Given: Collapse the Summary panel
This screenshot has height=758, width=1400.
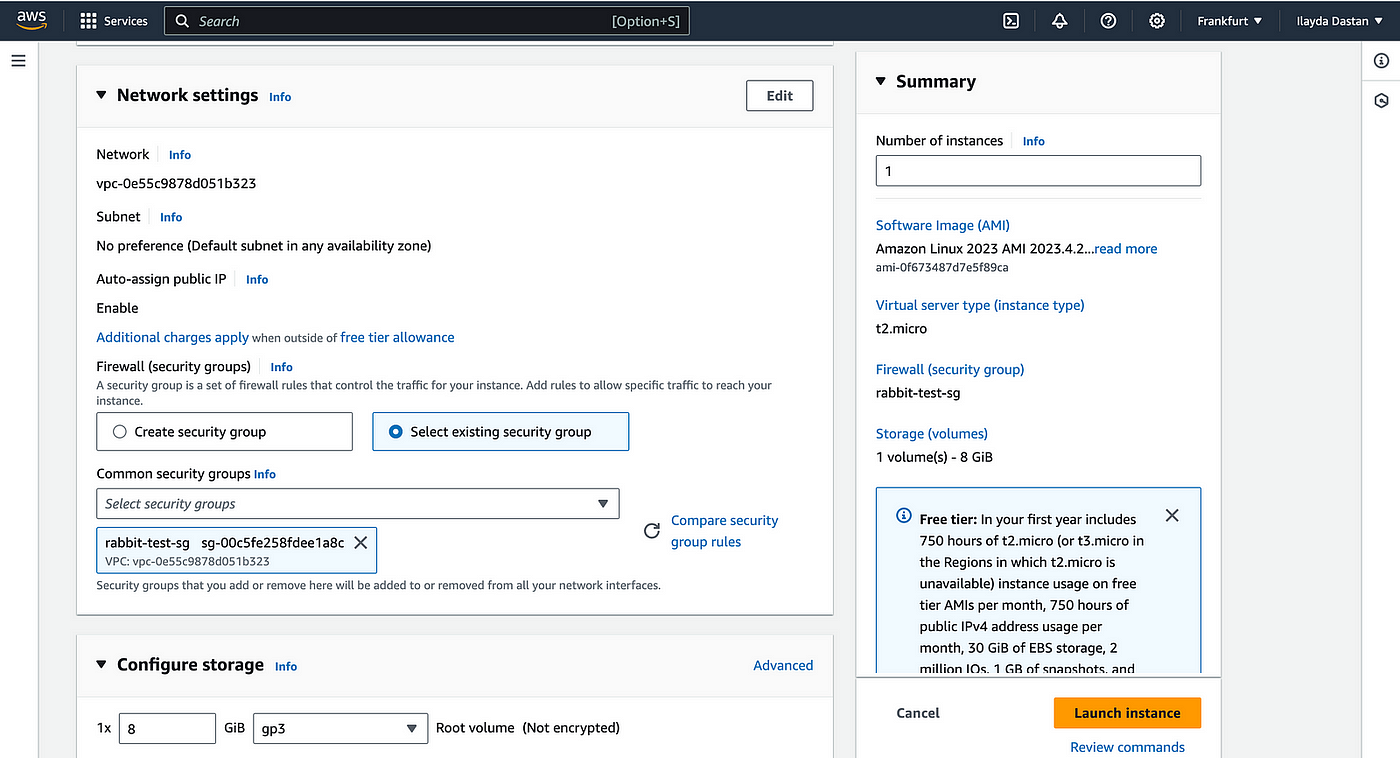Looking at the screenshot, I should coord(881,82).
